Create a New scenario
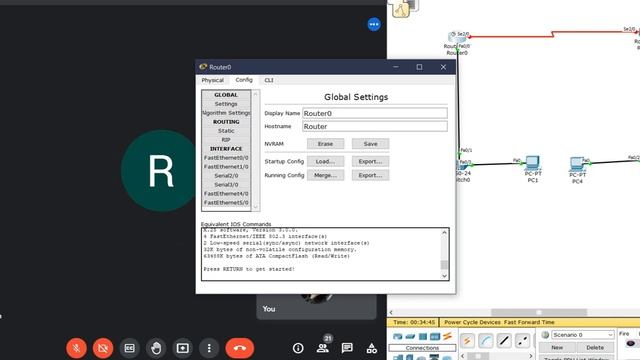Screen dimensions: 640x360 coord(557,347)
